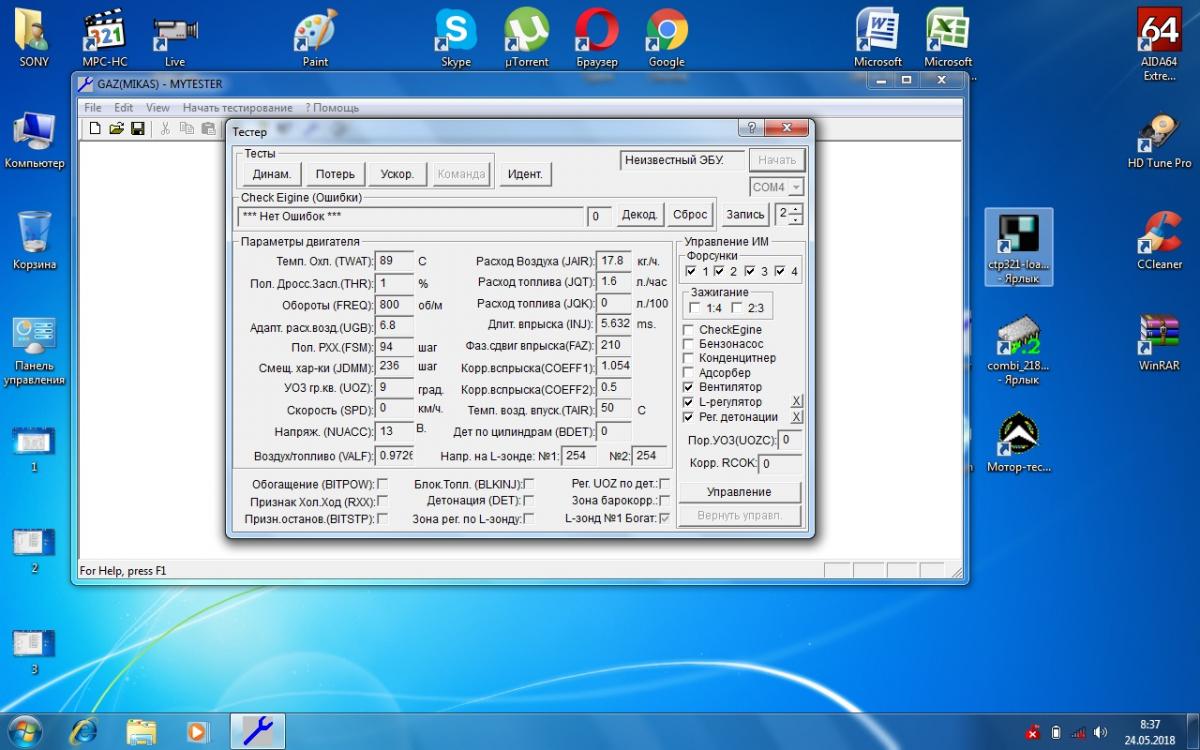Viewport: 1200px width, 750px height.
Task: Open the View menu
Action: 158,108
